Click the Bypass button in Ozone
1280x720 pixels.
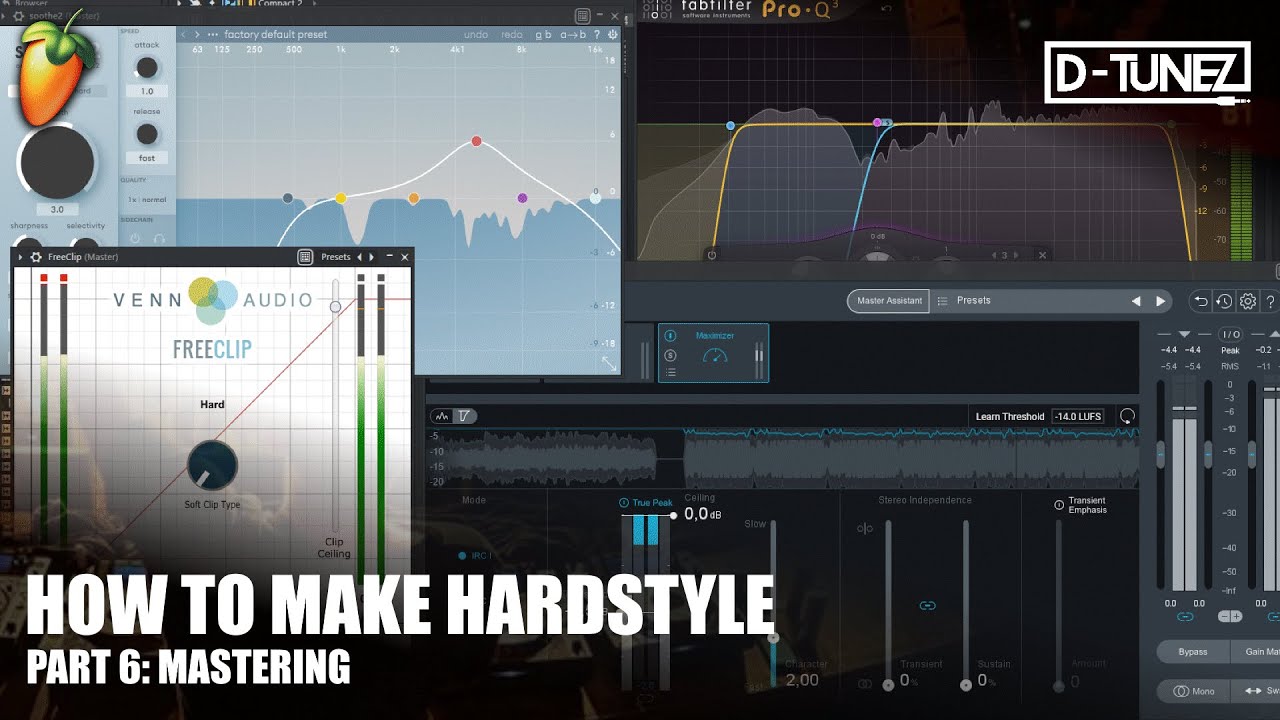[1192, 652]
